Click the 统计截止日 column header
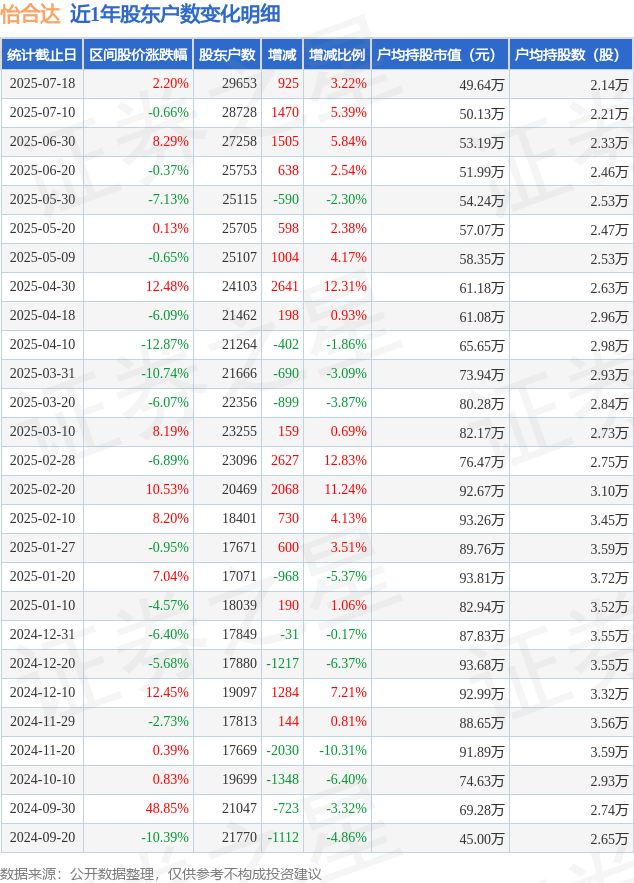 42,55
